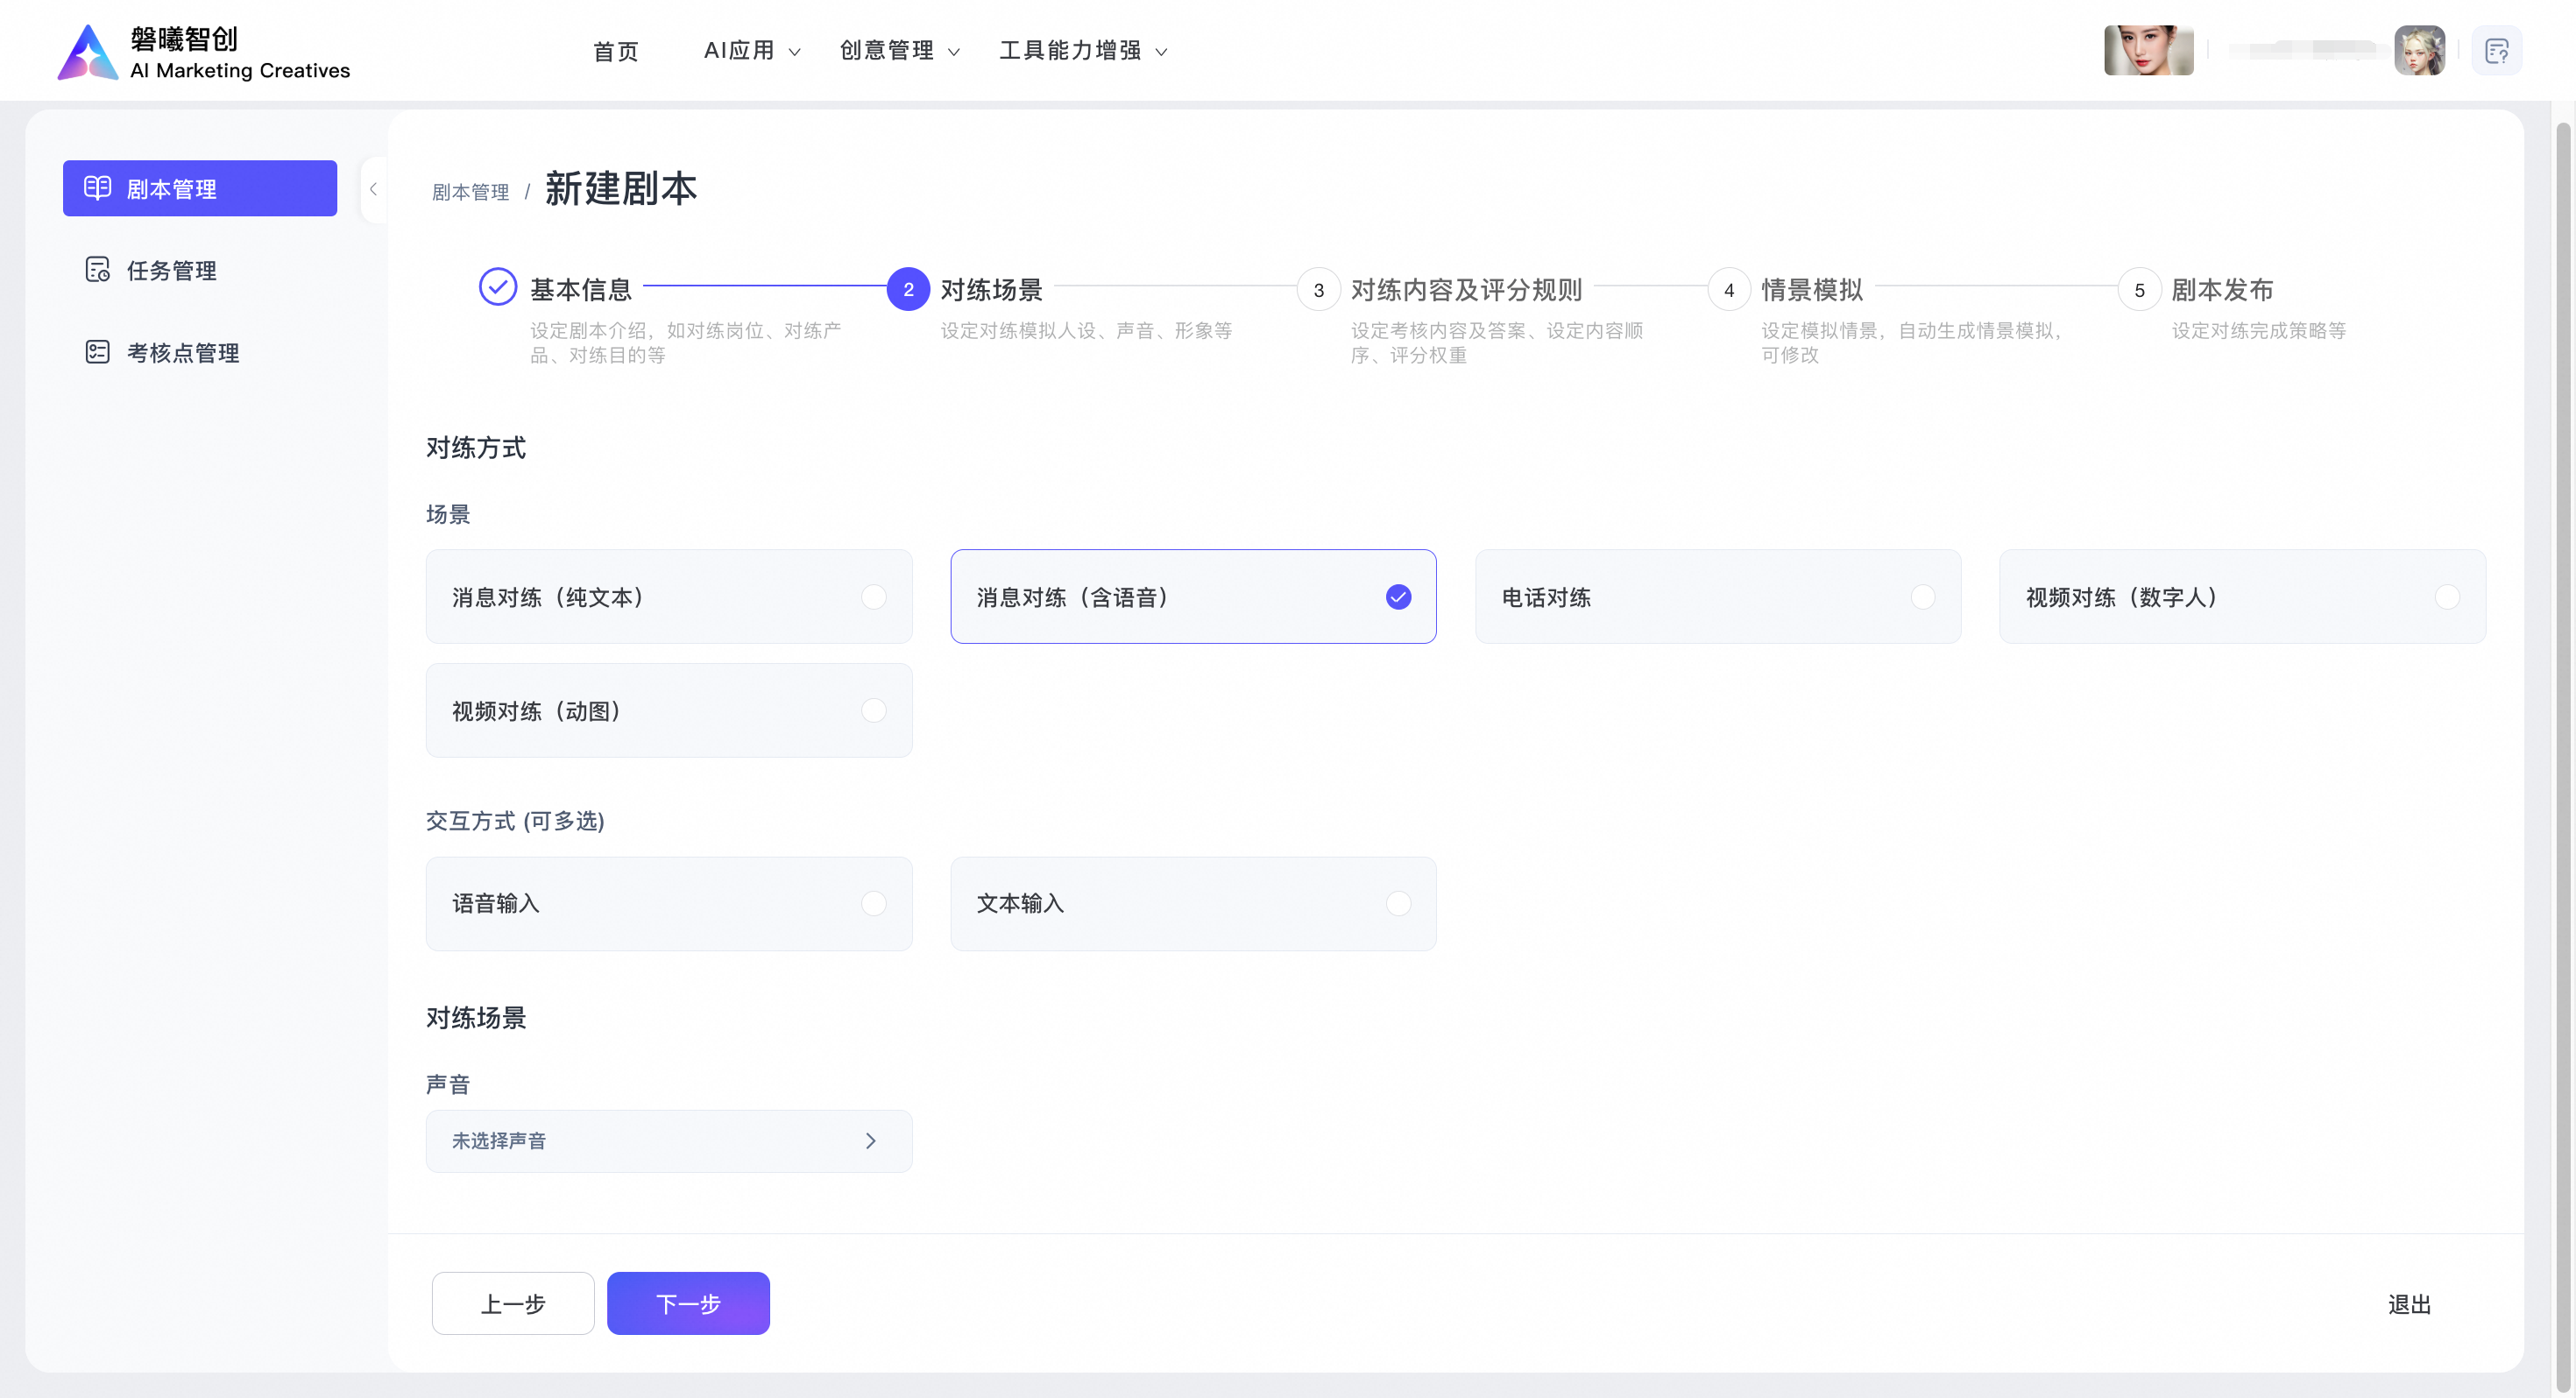Image resolution: width=2576 pixels, height=1398 pixels.
Task: Go to 首页 menu item
Action: tap(615, 51)
